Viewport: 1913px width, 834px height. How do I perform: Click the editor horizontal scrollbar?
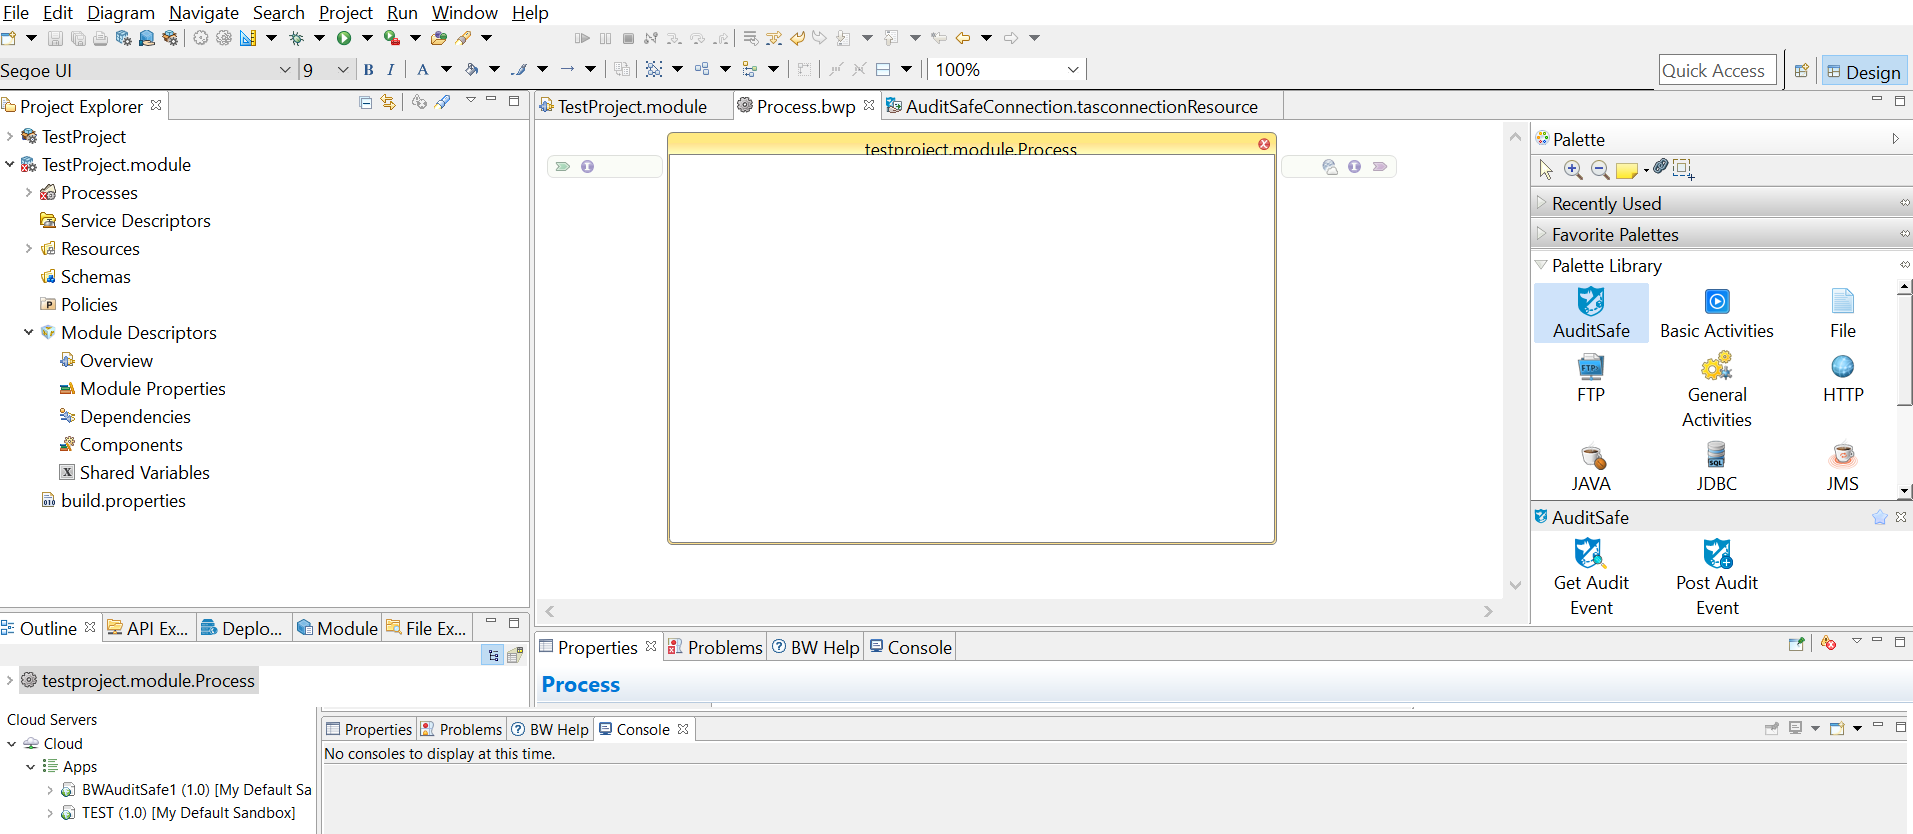(x=1018, y=611)
